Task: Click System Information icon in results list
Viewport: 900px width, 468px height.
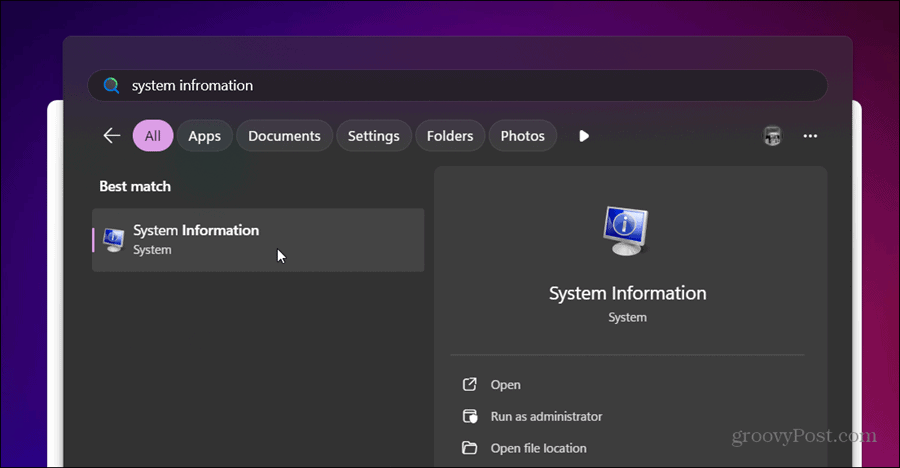Action: tap(114, 240)
